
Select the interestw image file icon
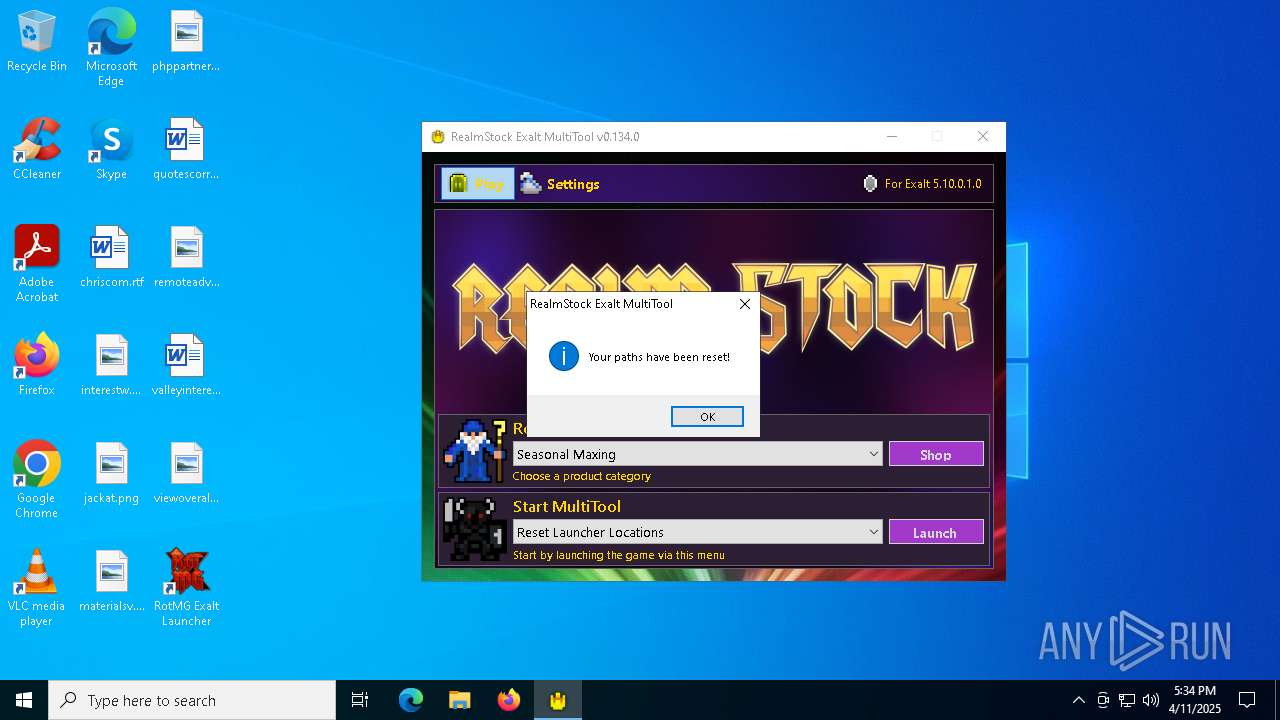click(111, 365)
